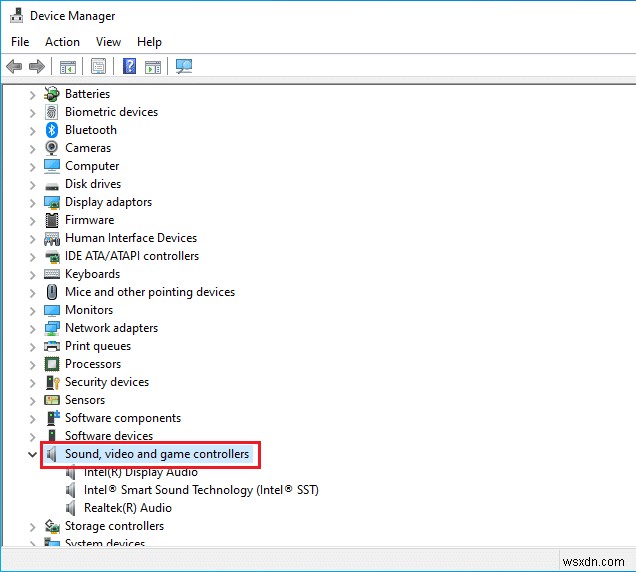Select the Computer category label
Viewport: 636px width, 572px height.
[x=92, y=166]
